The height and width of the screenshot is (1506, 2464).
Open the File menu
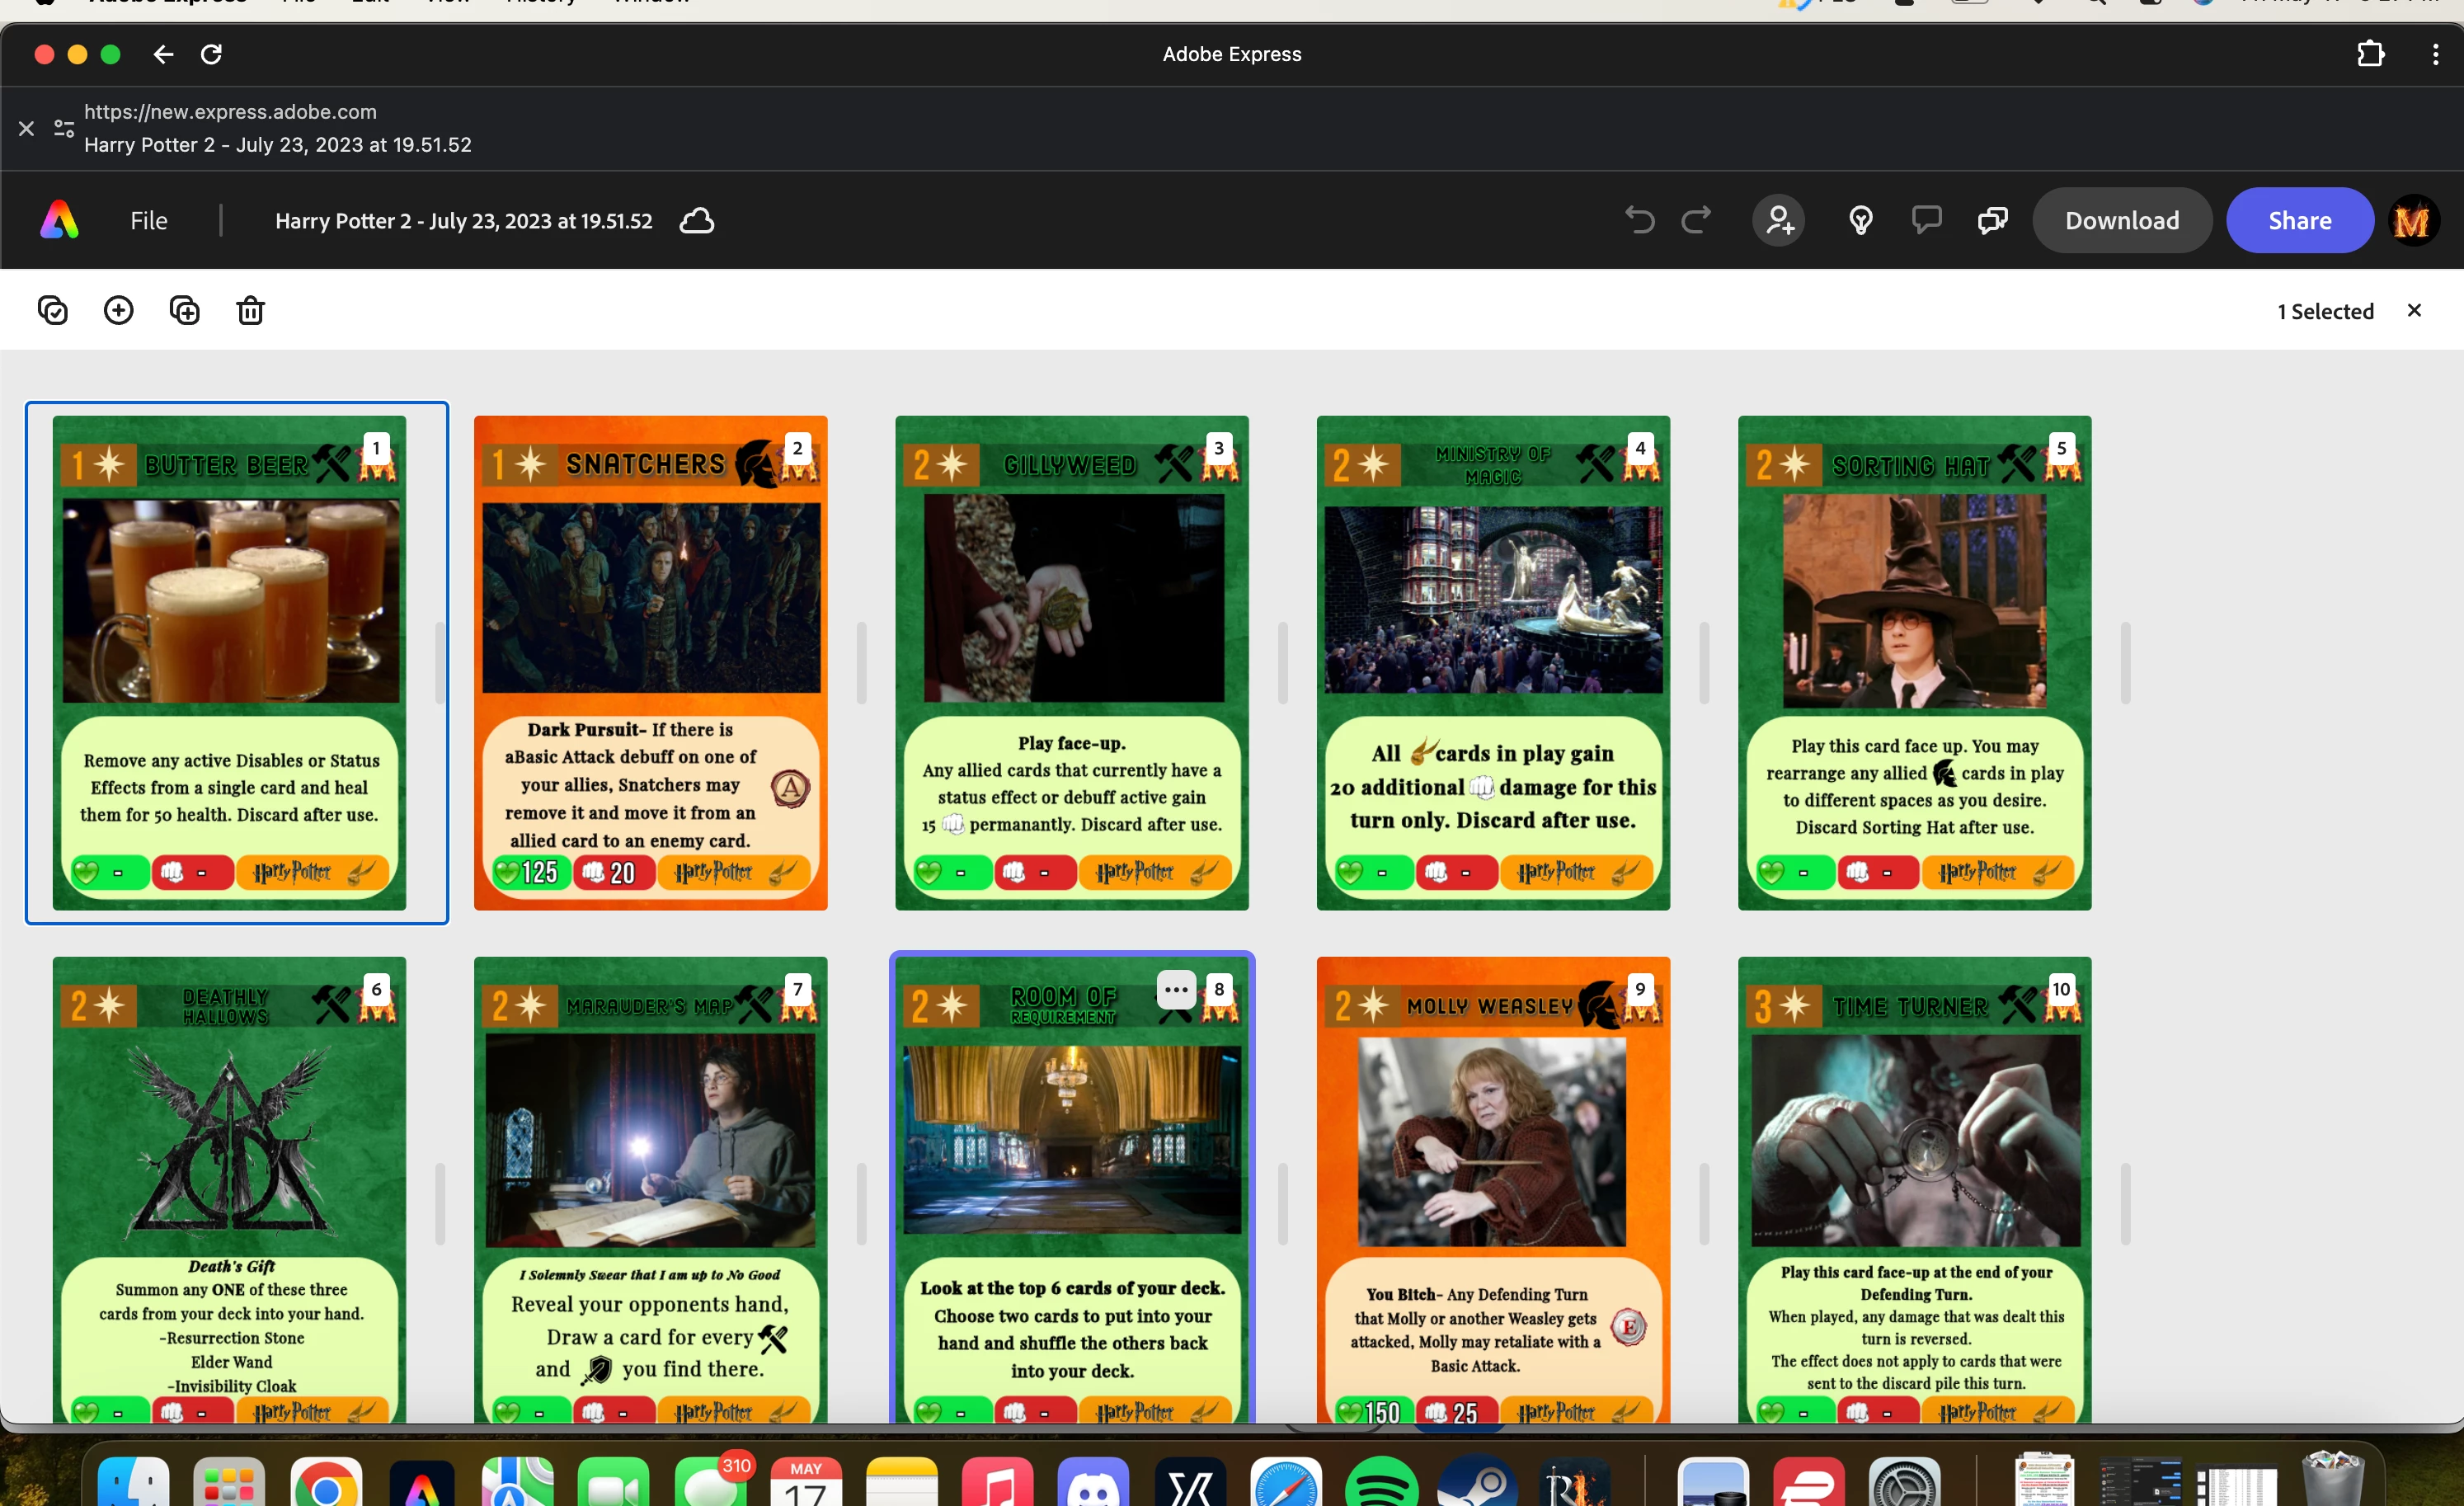pos(148,221)
